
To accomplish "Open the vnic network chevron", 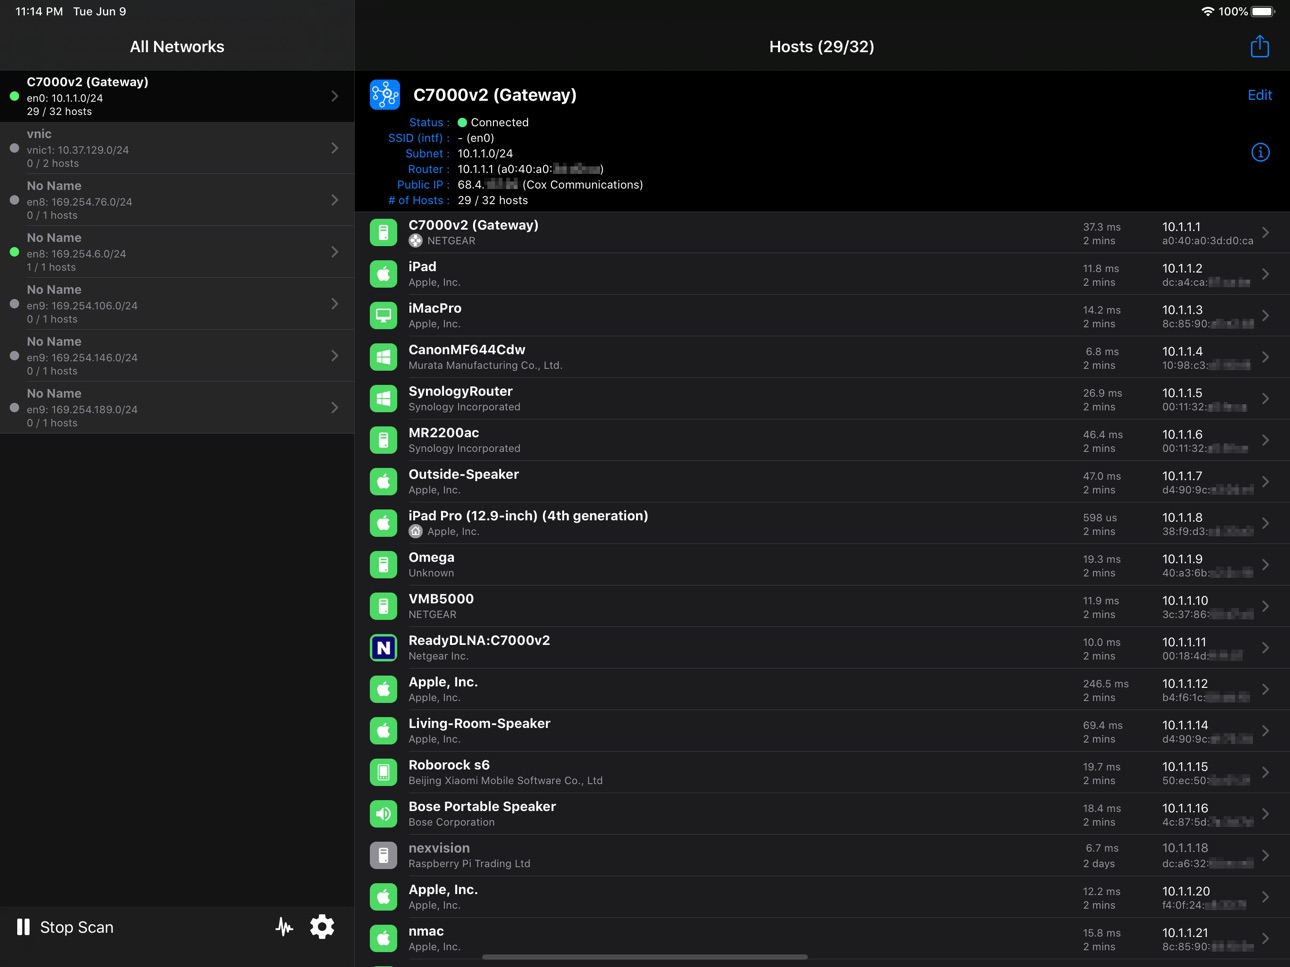I will pos(334,148).
